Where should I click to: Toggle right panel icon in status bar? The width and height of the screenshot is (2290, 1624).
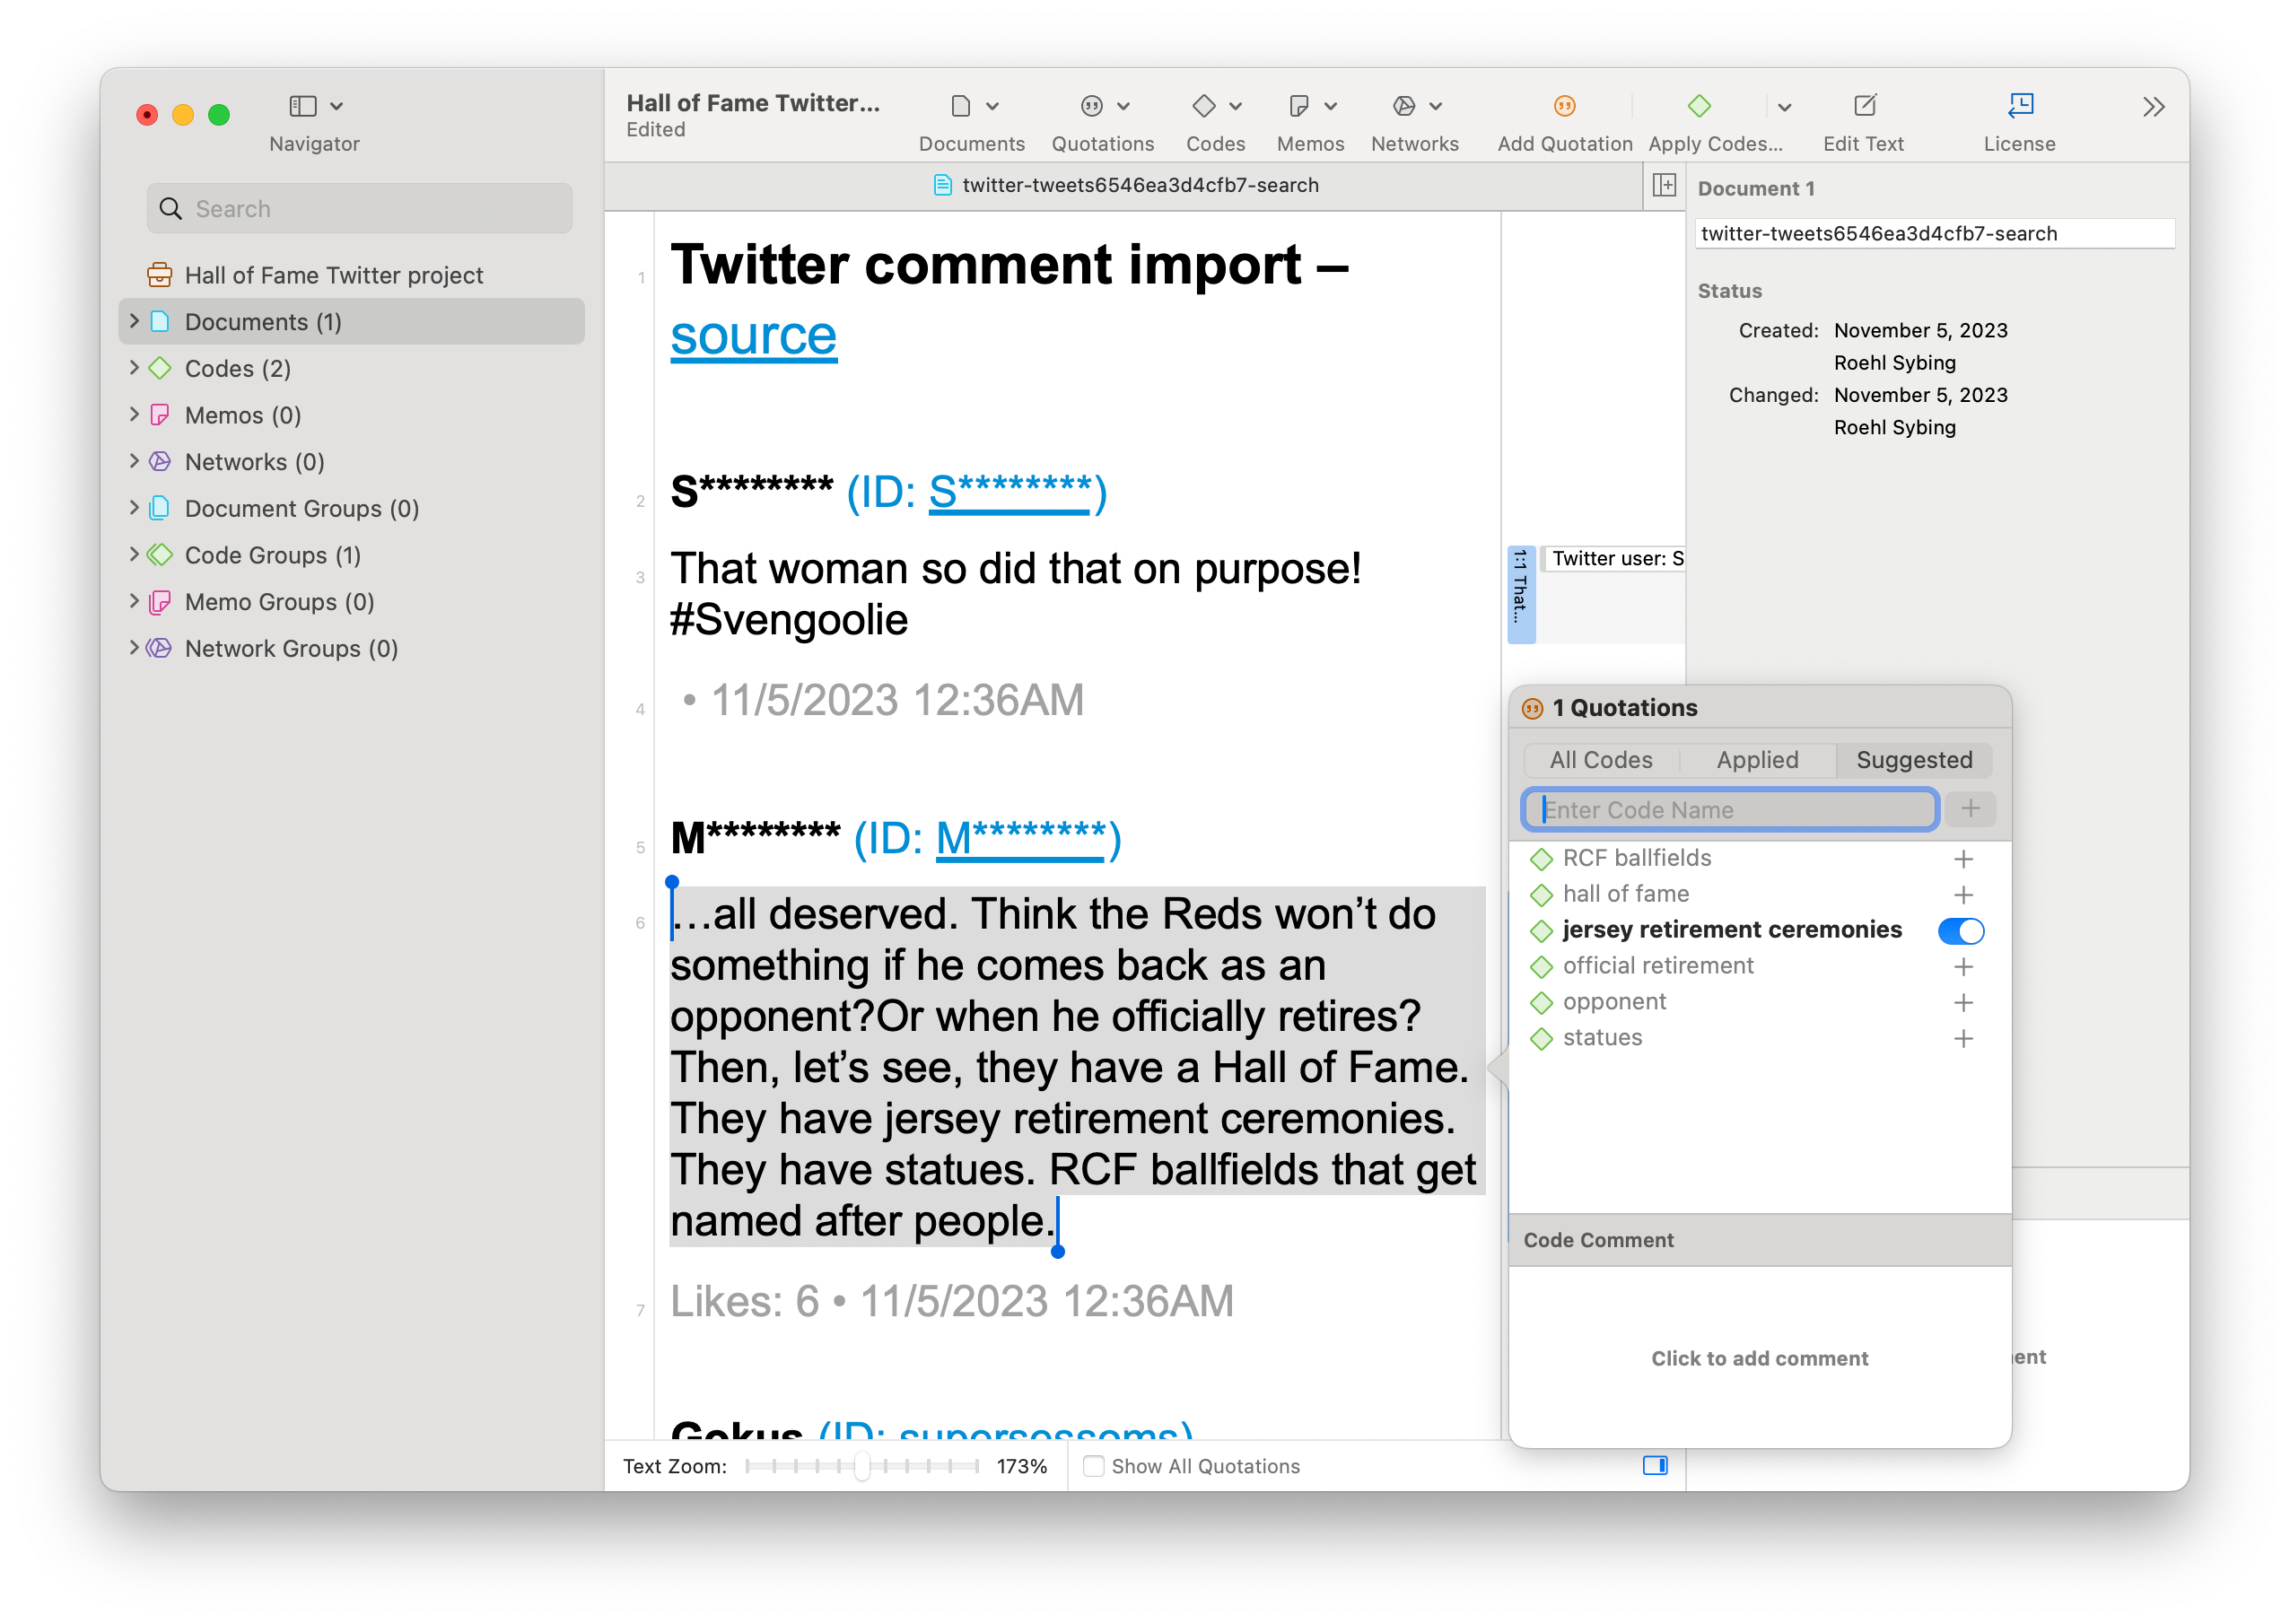click(1654, 1465)
